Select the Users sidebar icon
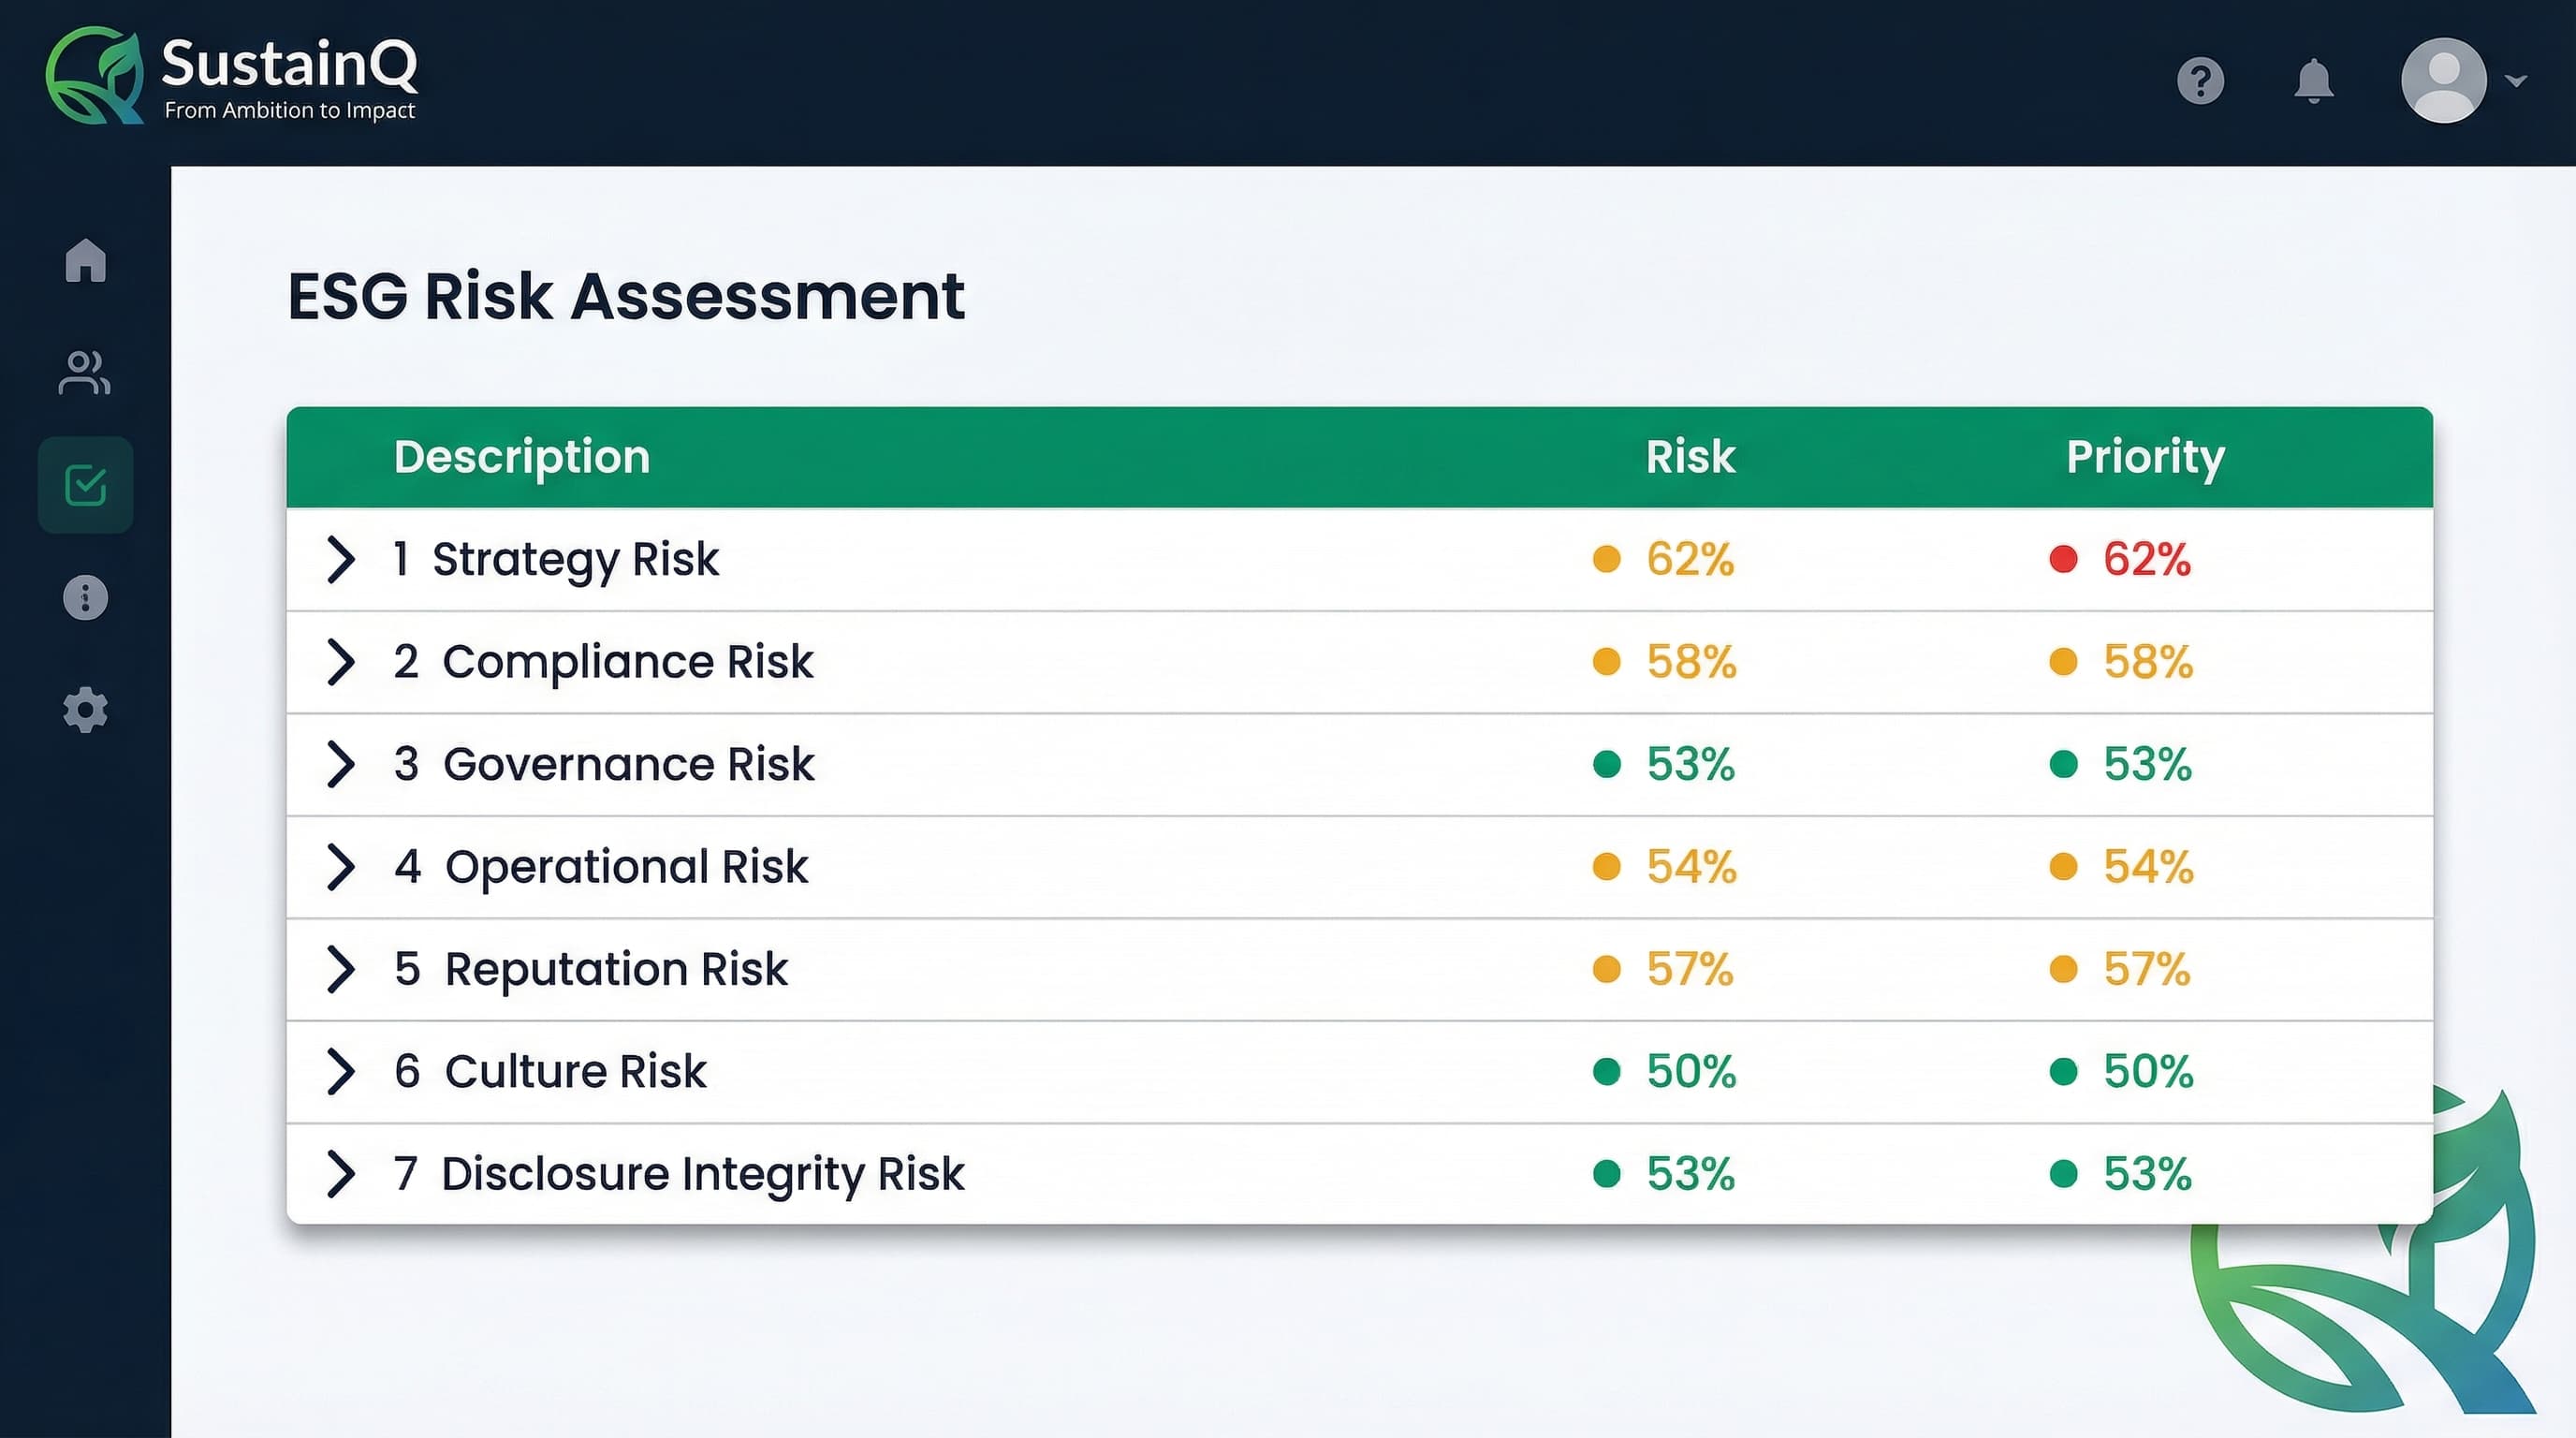 click(85, 373)
